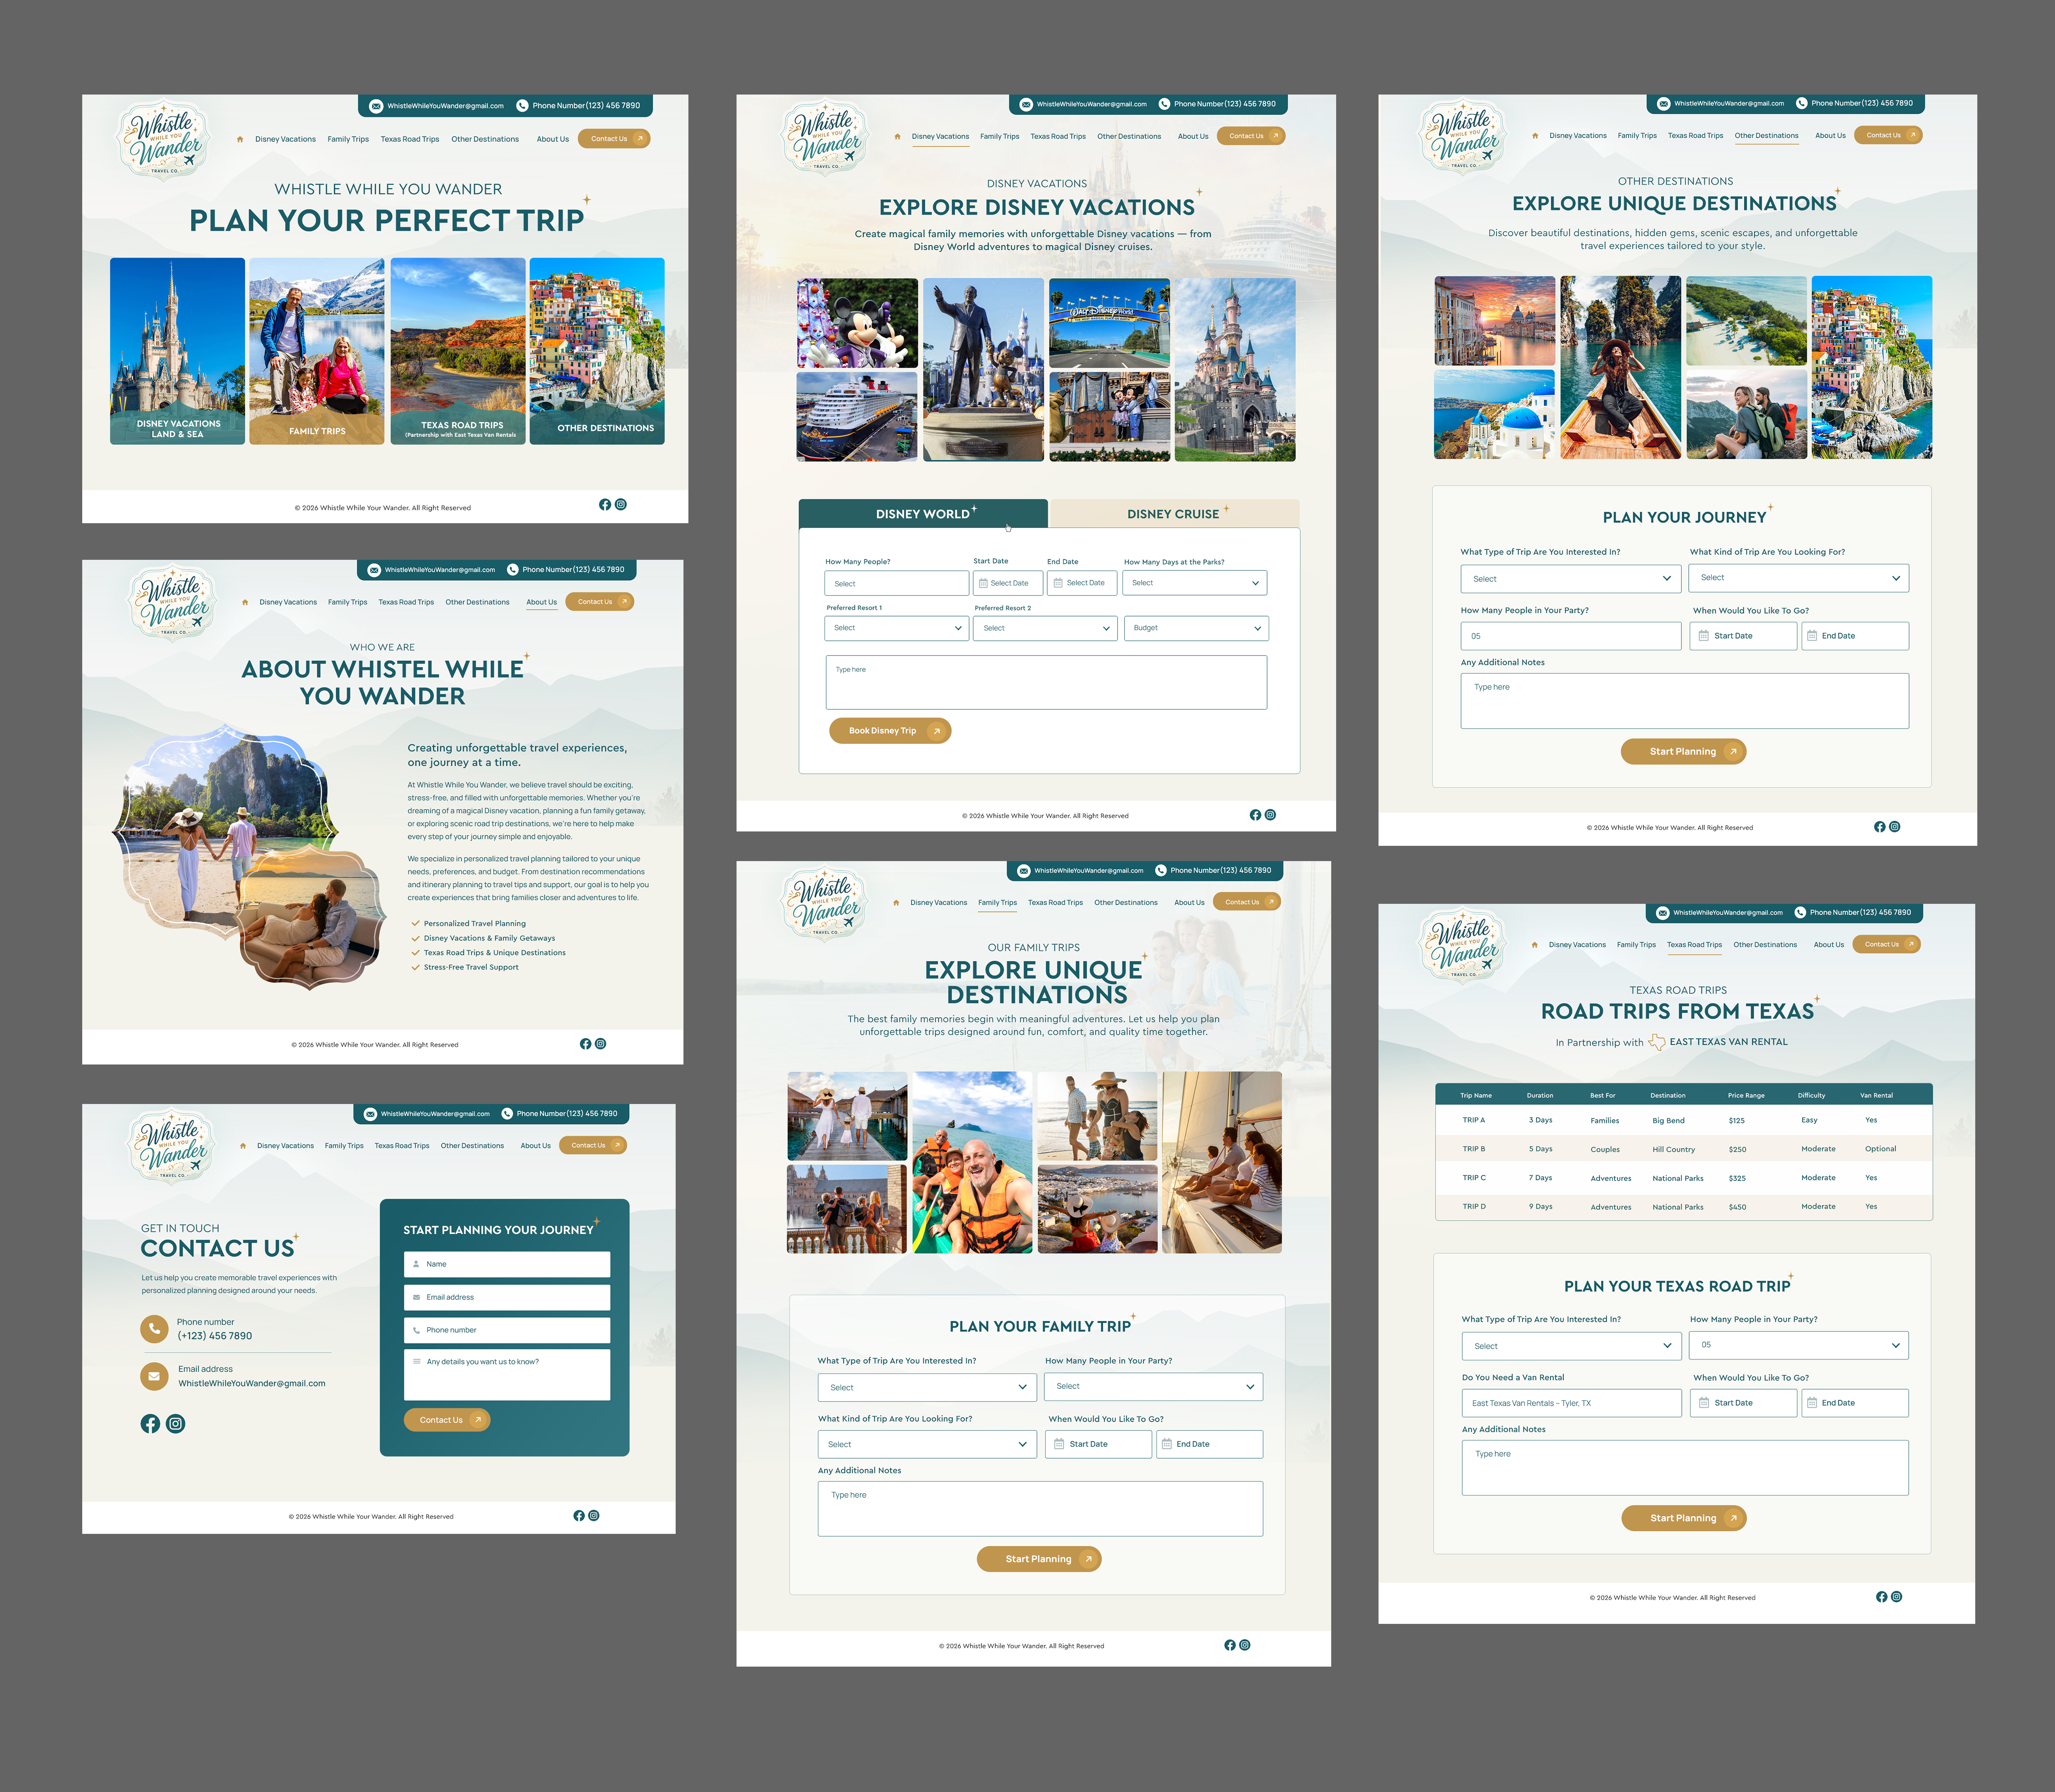Image resolution: width=2055 pixels, height=1792 pixels.
Task: Click Start Planning in Family Trip form
Action: 1039,1559
